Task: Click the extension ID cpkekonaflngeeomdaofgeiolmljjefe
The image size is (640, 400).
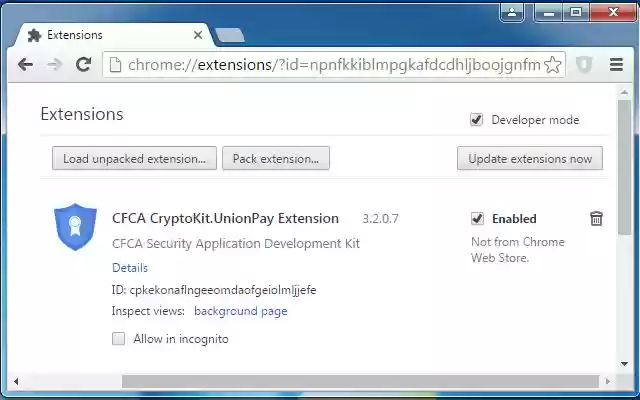Action: point(223,290)
